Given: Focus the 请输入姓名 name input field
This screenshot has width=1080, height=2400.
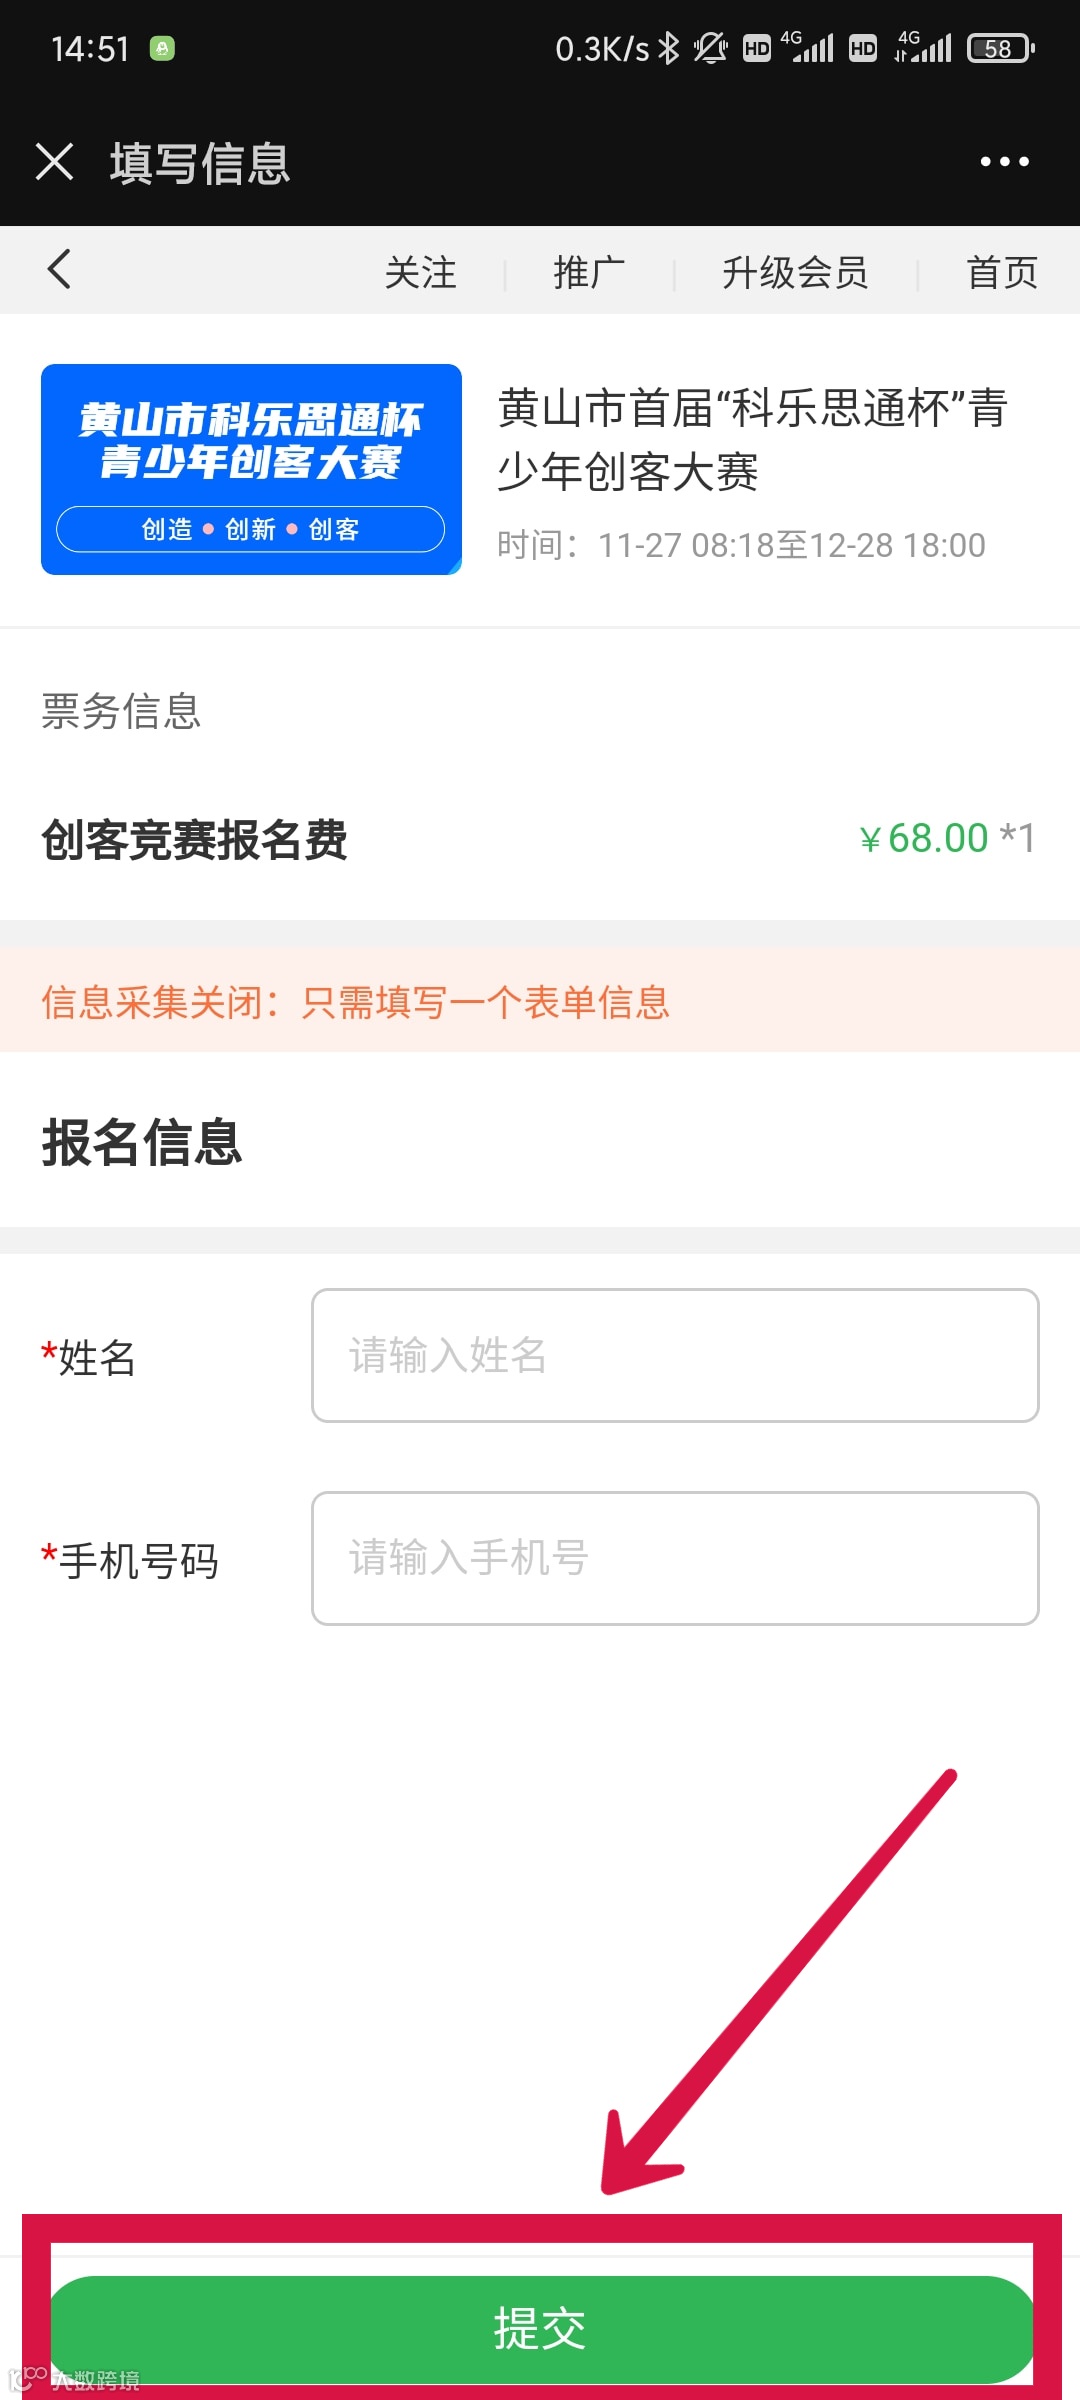Looking at the screenshot, I should tap(675, 1355).
